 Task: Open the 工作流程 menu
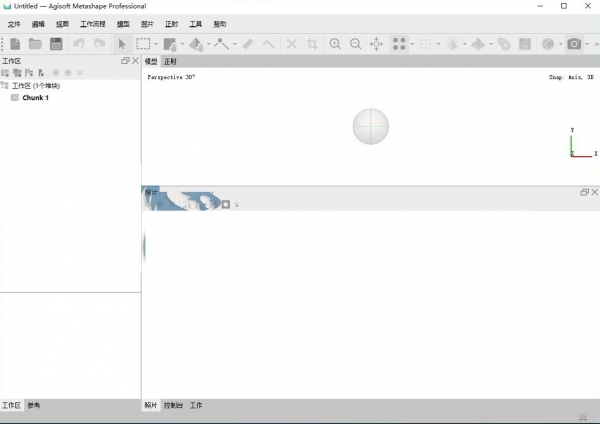click(93, 24)
